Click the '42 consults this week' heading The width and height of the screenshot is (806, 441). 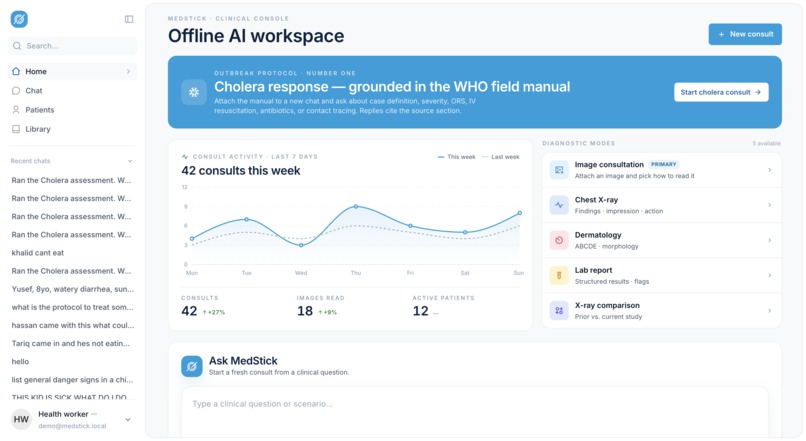pos(241,171)
